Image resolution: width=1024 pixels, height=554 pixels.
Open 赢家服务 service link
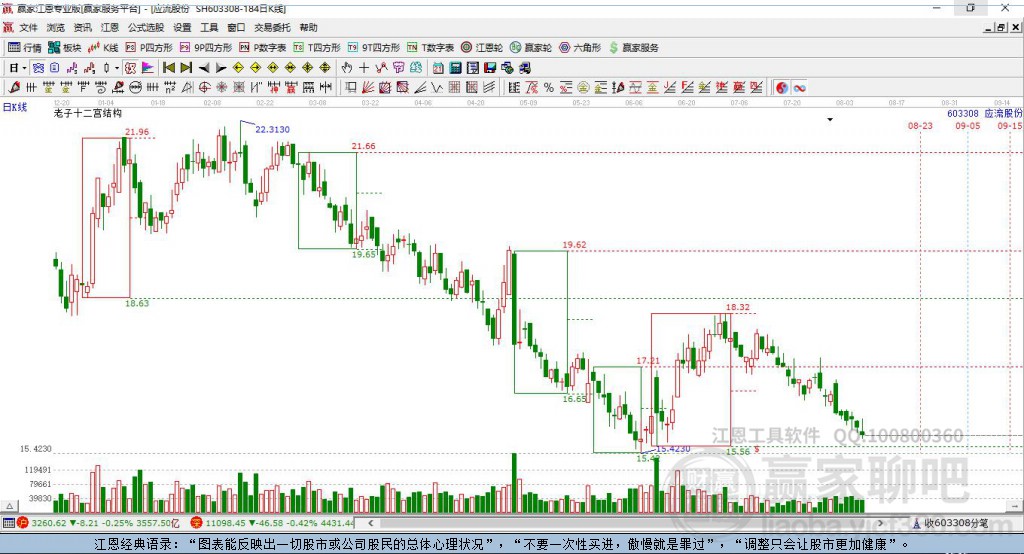(x=634, y=48)
